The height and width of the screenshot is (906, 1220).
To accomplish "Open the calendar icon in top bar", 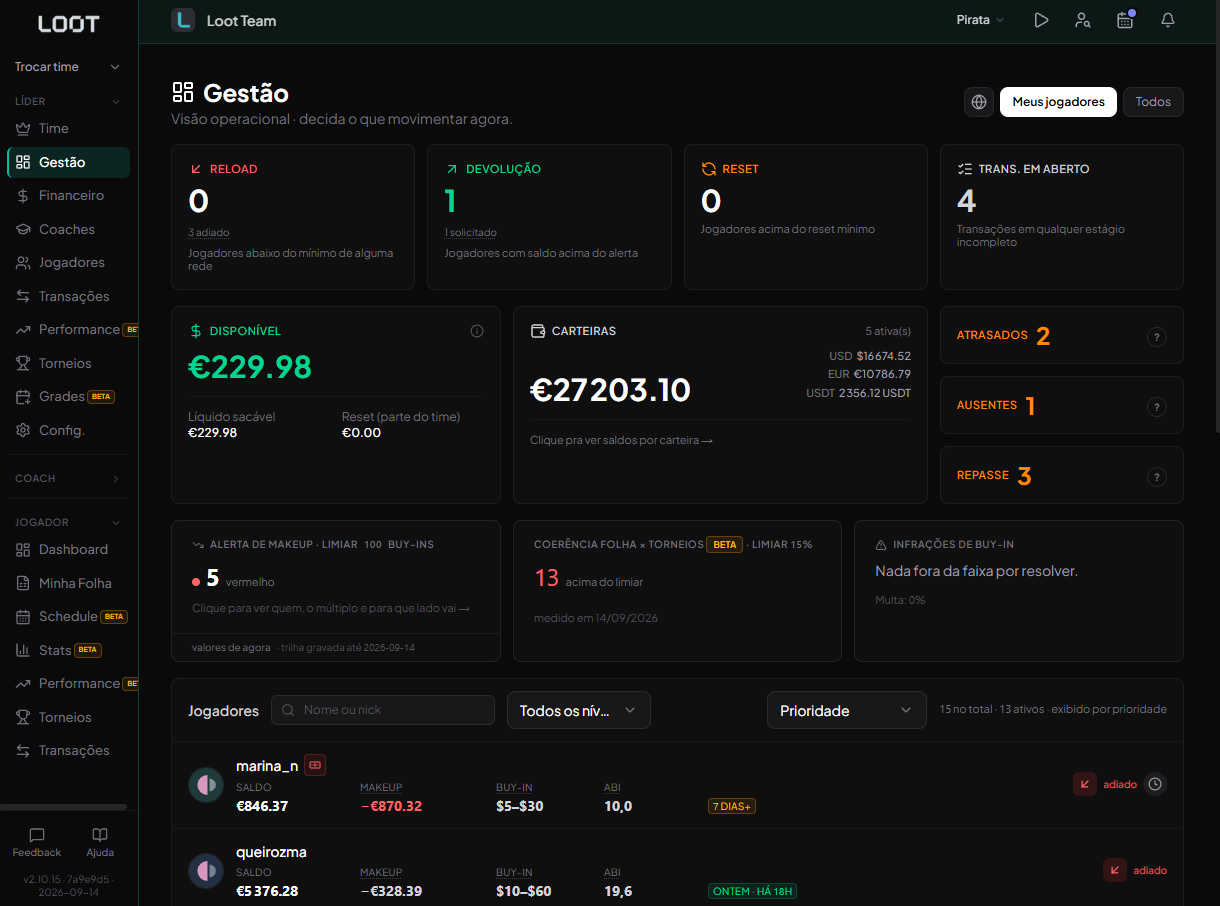I will (x=1125, y=20).
